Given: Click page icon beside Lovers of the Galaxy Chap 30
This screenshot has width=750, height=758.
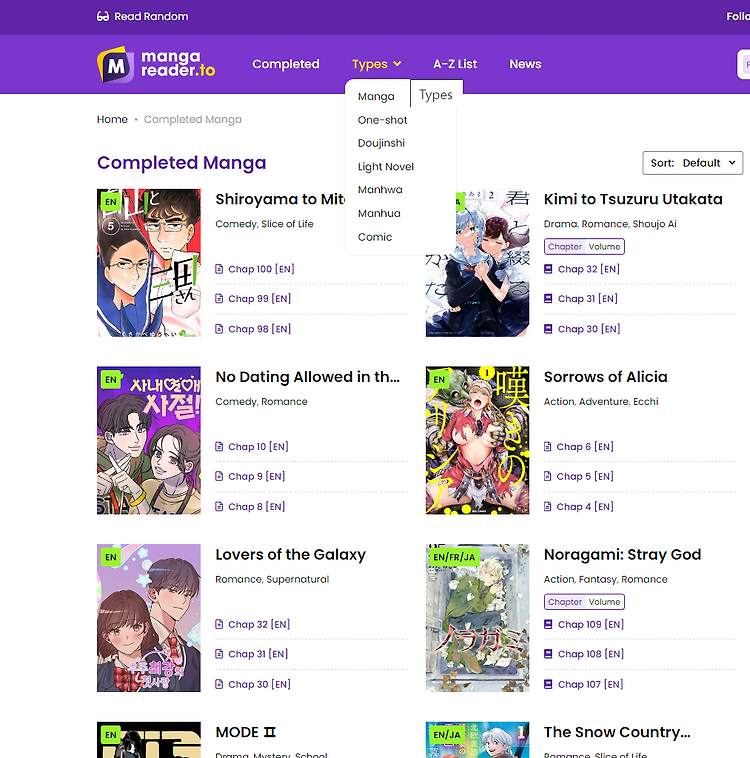Looking at the screenshot, I should click(219, 685).
